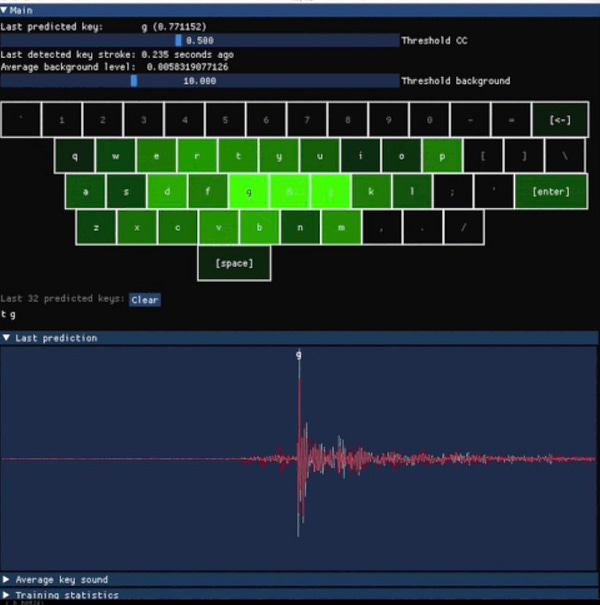This screenshot has height=605, width=600.
Task: Choose the j key
Action: click(x=331, y=191)
